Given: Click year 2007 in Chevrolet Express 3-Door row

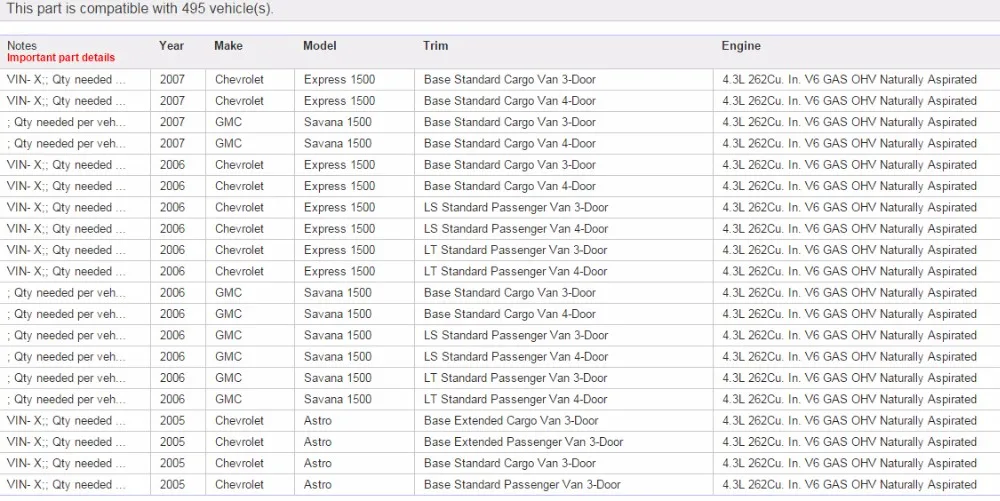Looking at the screenshot, I should click(172, 80).
